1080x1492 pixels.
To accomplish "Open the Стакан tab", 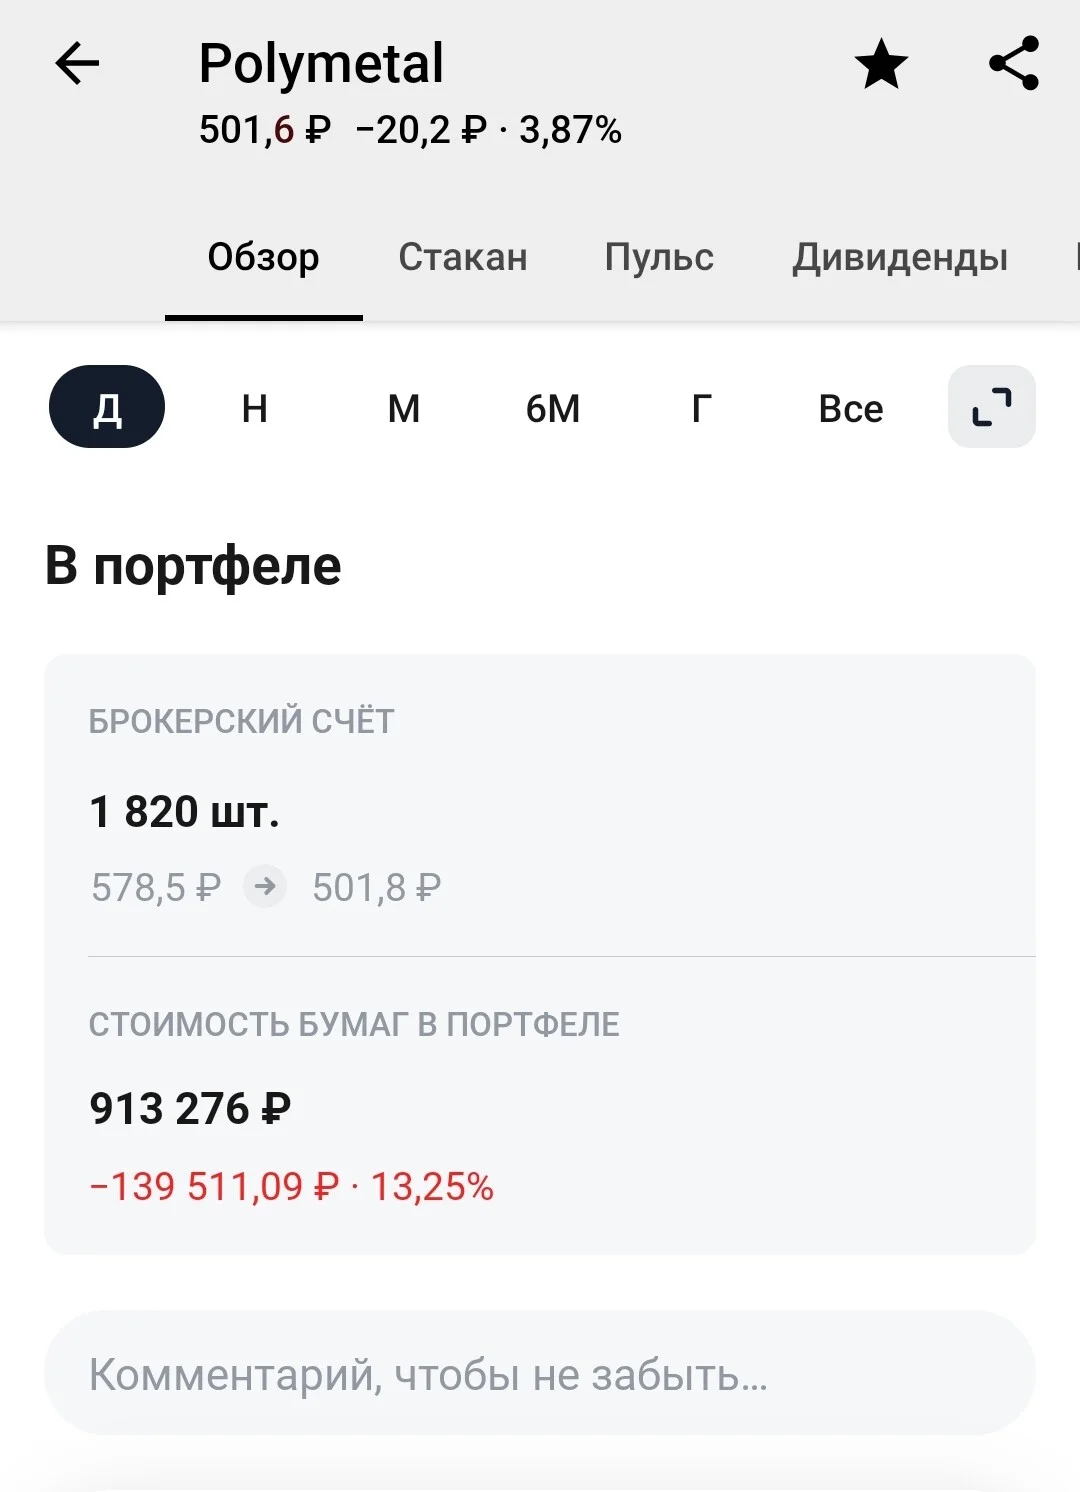I will pos(462,257).
